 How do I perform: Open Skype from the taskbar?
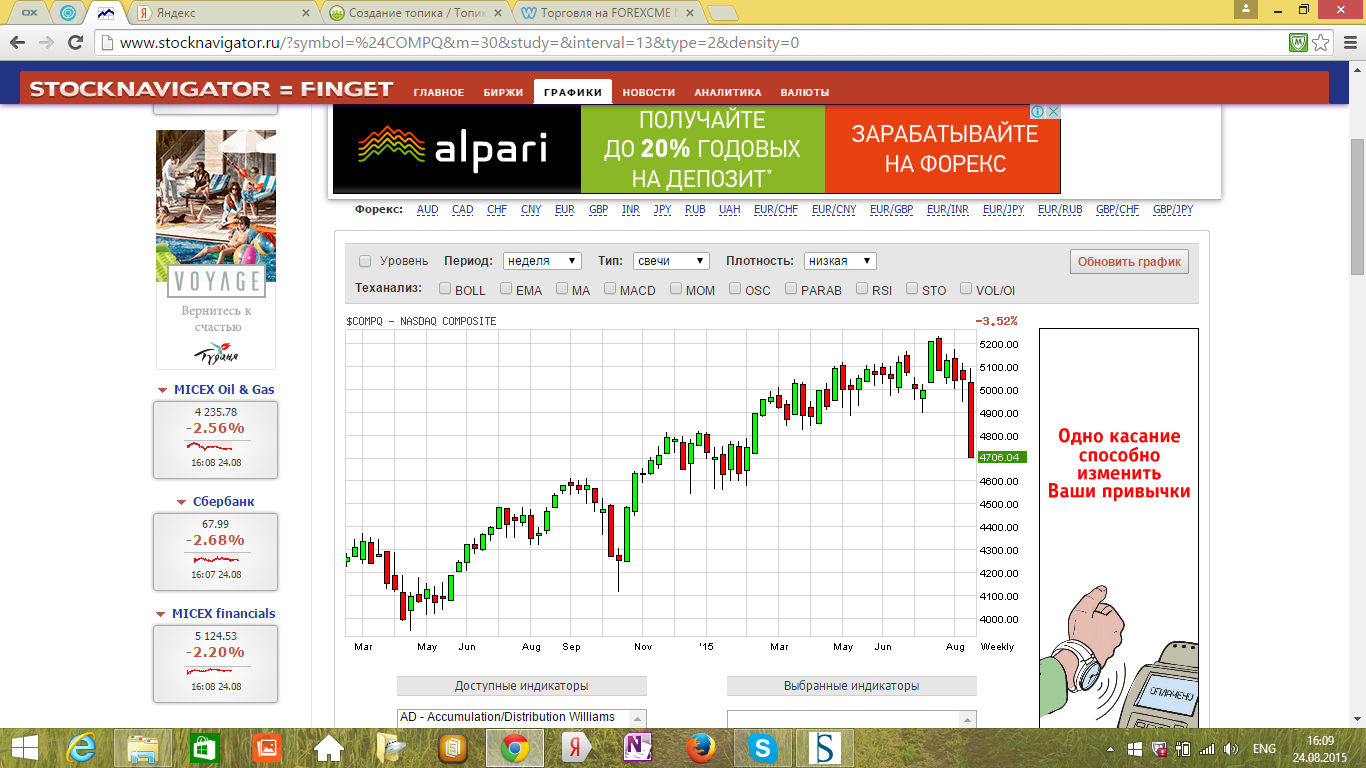point(763,748)
